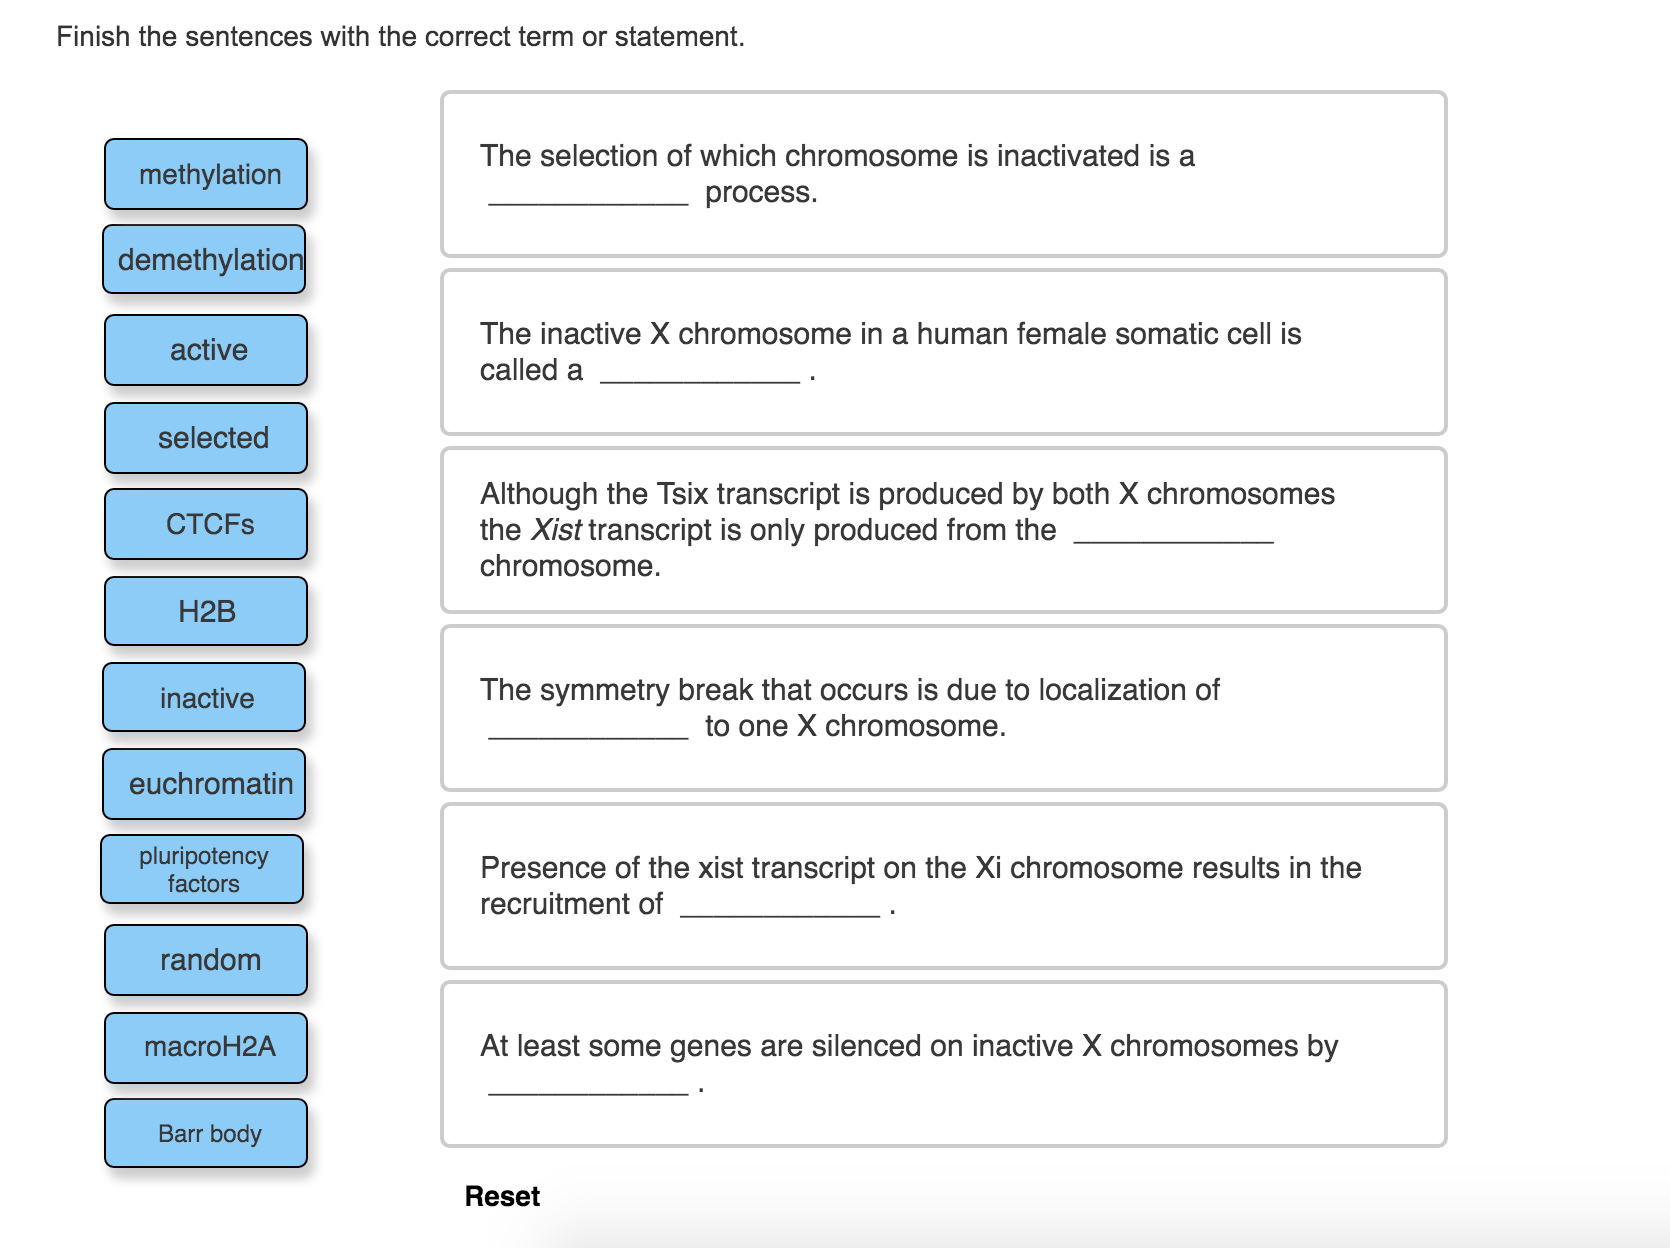Select the methylation term tile
This screenshot has height=1248, width=1670.
point(205,173)
